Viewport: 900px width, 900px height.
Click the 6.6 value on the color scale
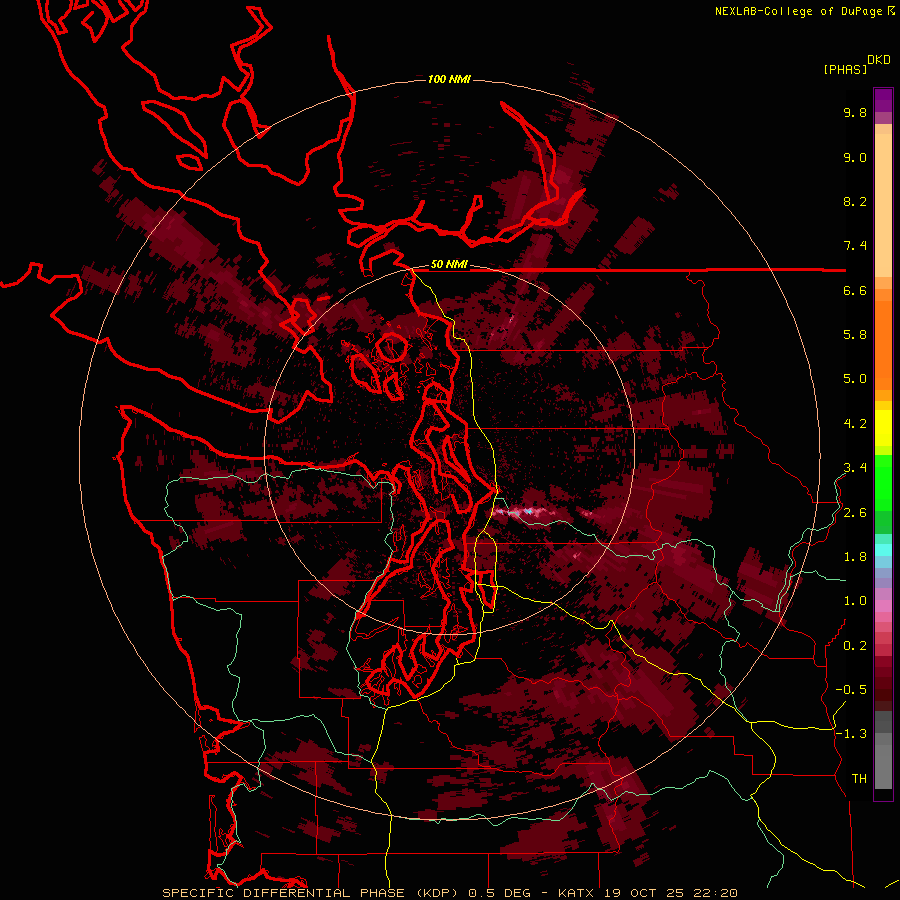(855, 291)
